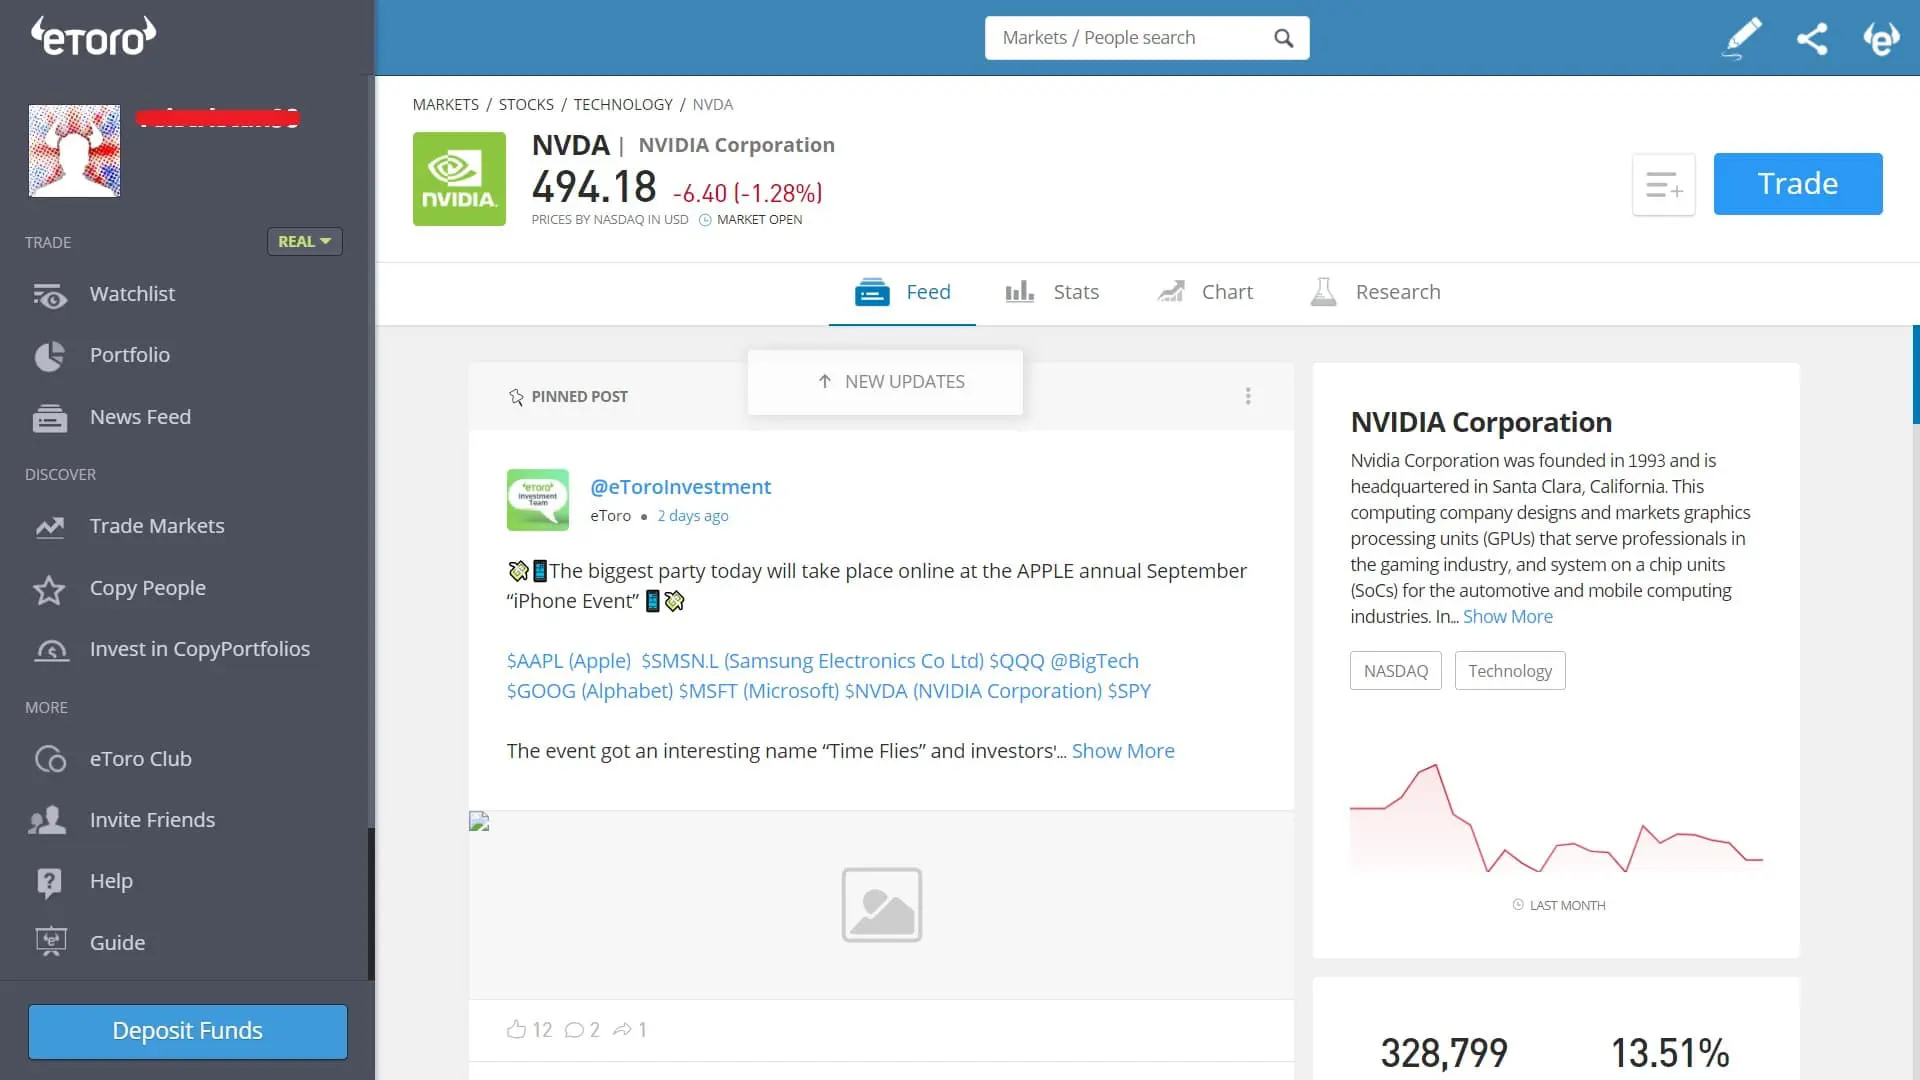
Task: Switch to the Stats tab
Action: tap(1052, 292)
